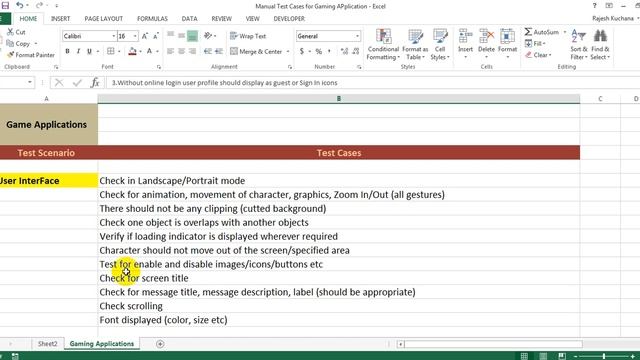640x360 pixels.
Task: Align cell text left
Action: coord(171,51)
